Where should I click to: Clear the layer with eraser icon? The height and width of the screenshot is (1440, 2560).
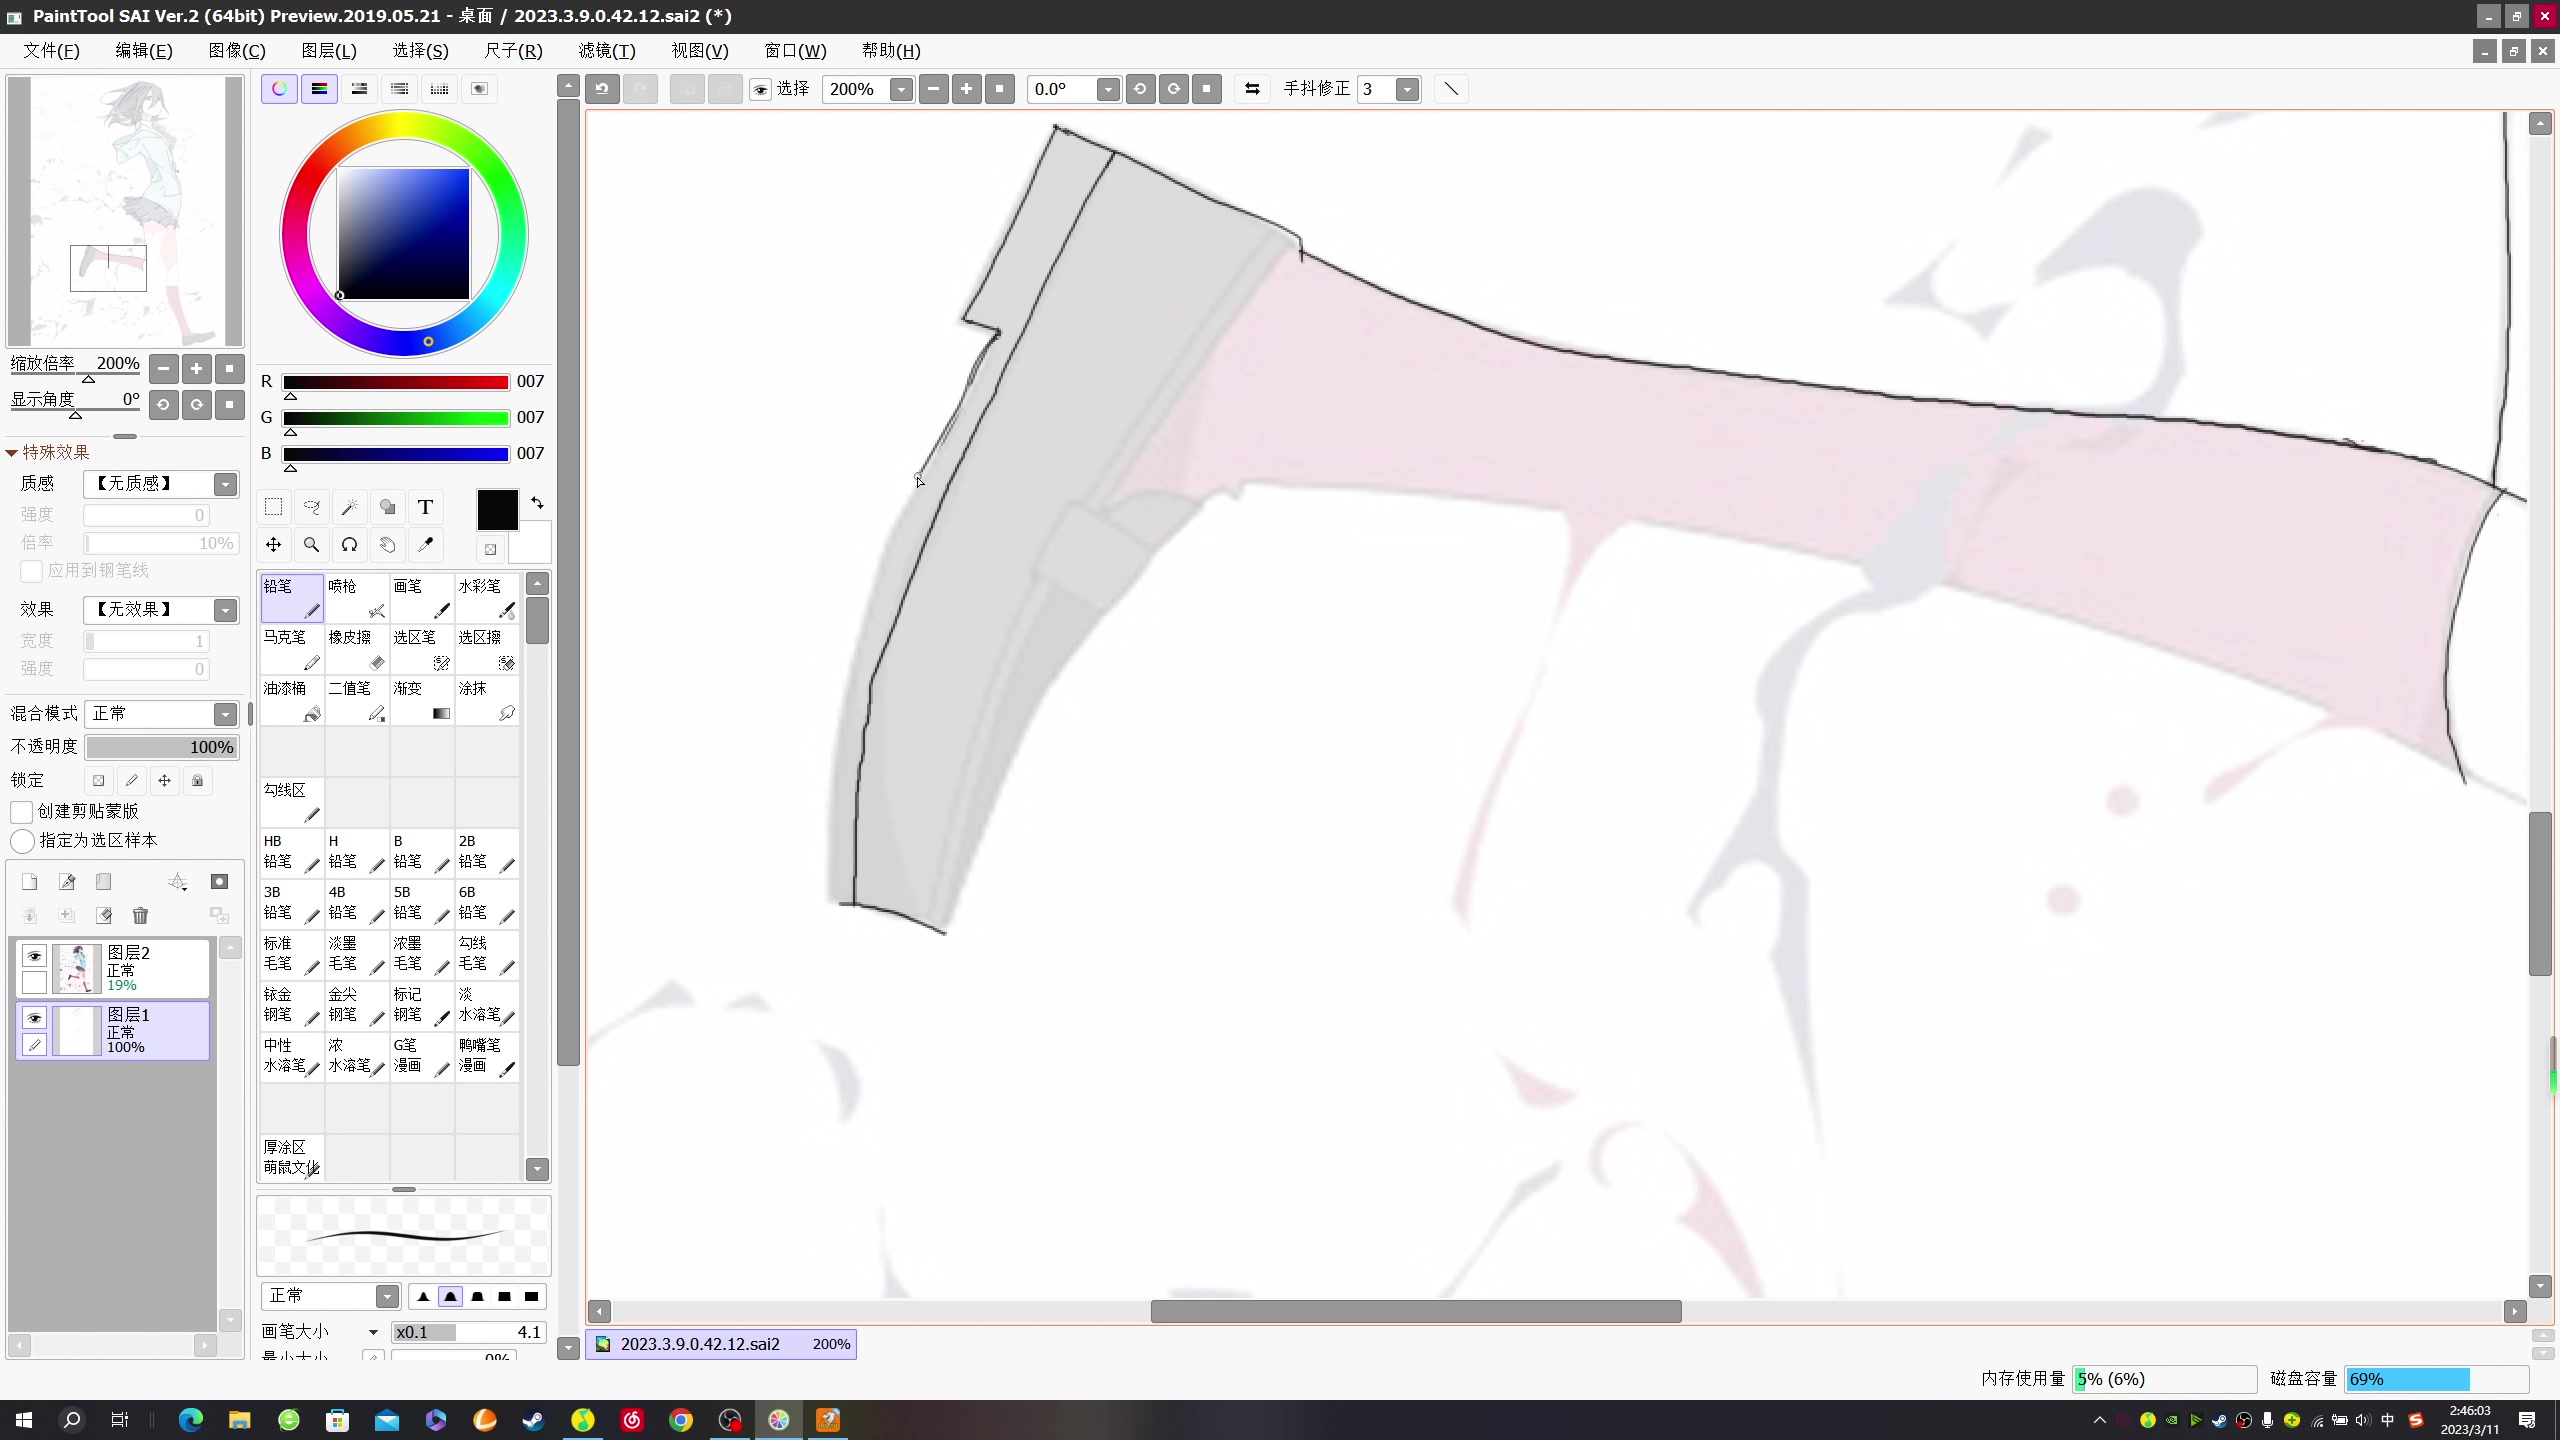pos(103,915)
